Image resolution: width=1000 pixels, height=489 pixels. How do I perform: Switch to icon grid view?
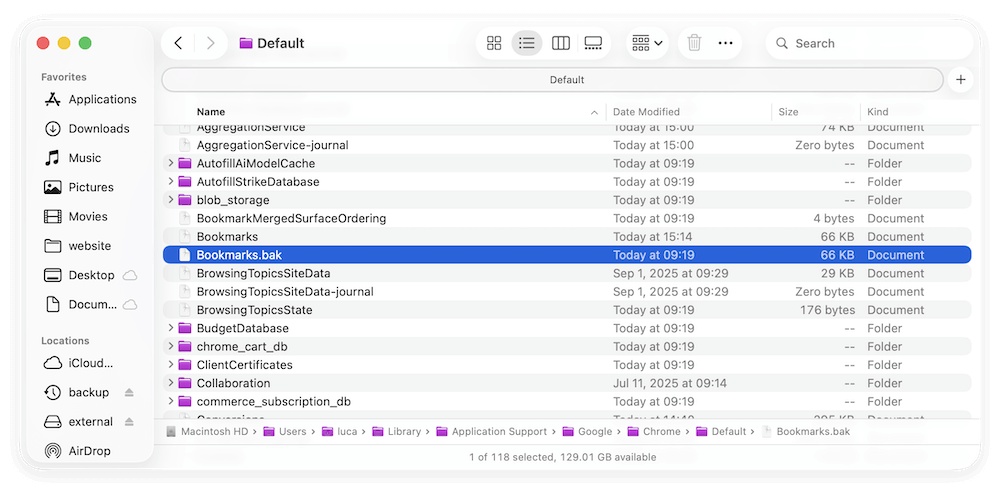point(494,43)
